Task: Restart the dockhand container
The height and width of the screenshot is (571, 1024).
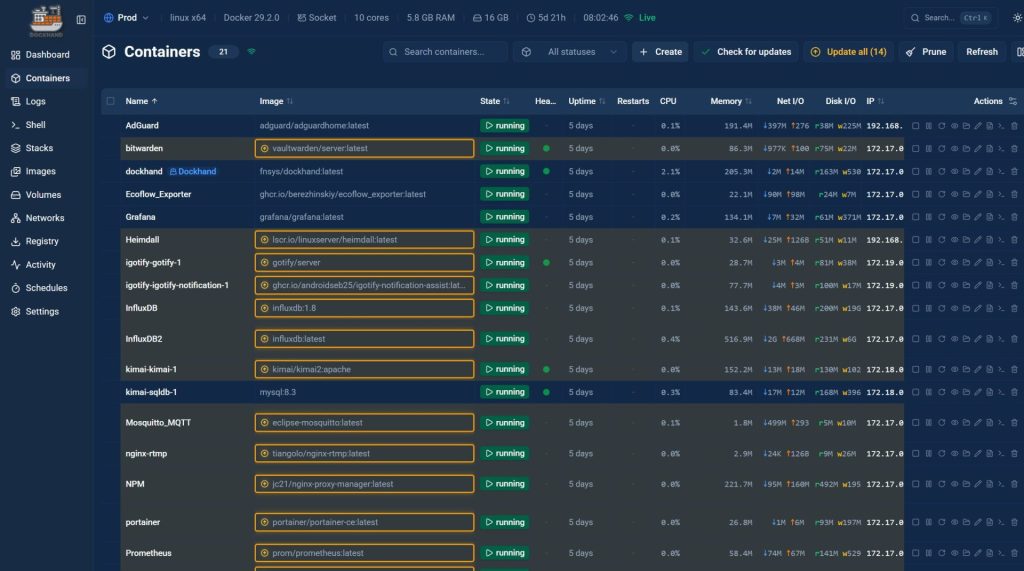Action: pos(941,171)
